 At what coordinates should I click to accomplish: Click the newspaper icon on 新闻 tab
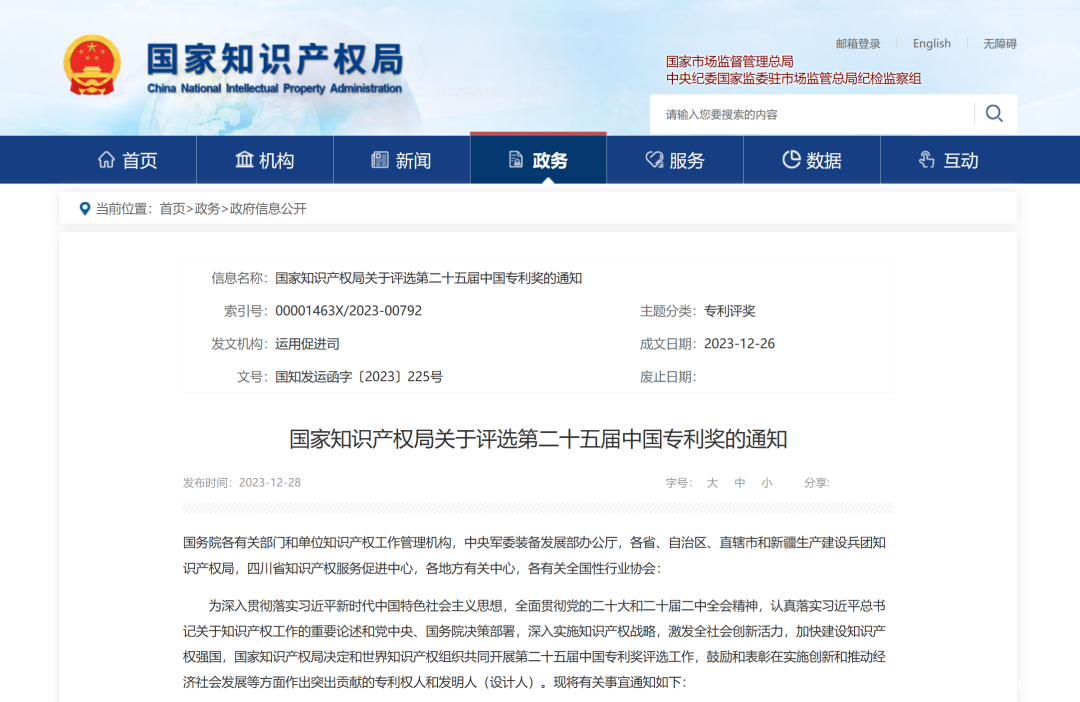382,159
